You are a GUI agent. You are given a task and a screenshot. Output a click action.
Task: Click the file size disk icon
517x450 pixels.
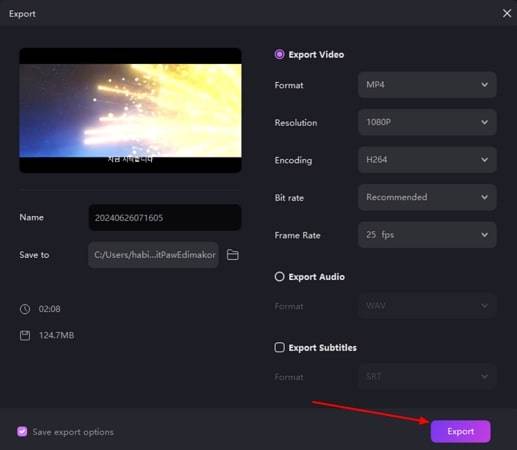click(x=25, y=335)
